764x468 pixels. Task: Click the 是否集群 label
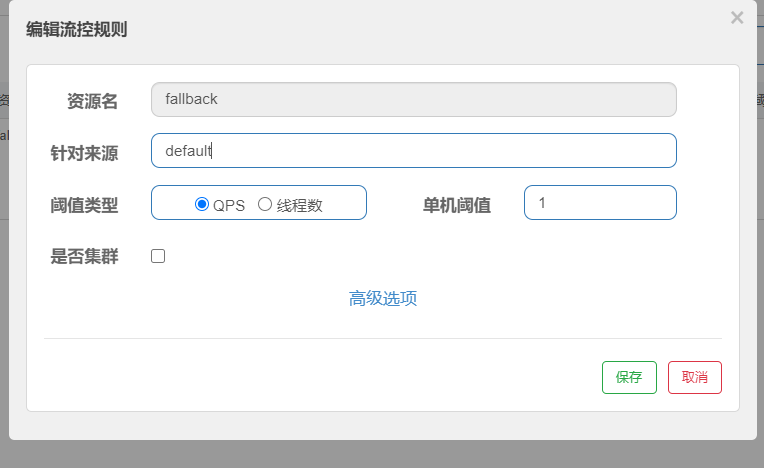tap(84, 256)
